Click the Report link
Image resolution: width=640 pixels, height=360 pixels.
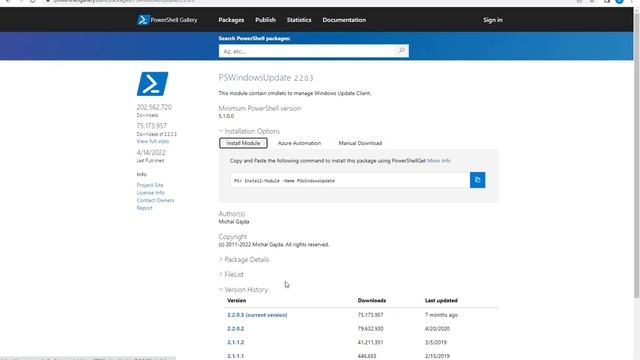click(144, 208)
